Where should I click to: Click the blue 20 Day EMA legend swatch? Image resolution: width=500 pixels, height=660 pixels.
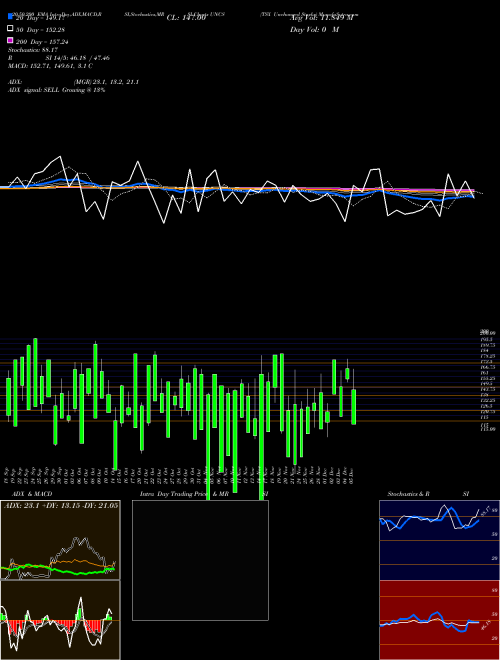11,17
